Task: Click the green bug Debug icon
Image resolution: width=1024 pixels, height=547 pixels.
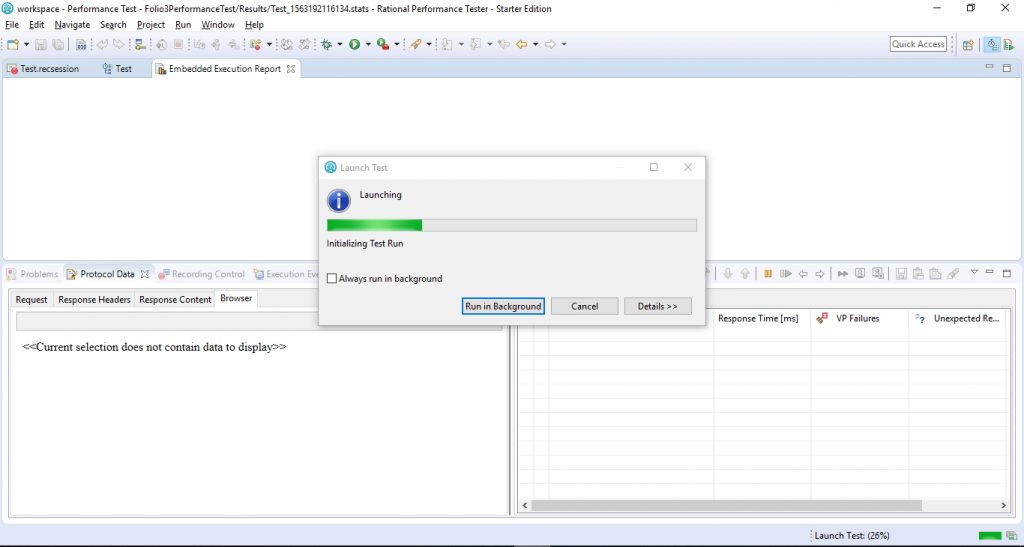Action: coord(327,44)
